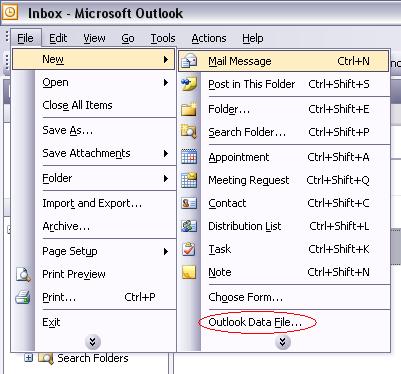Viewport: 401px width, 374px height.
Task: Open the Save Attachments submenu arrow
Action: point(166,154)
